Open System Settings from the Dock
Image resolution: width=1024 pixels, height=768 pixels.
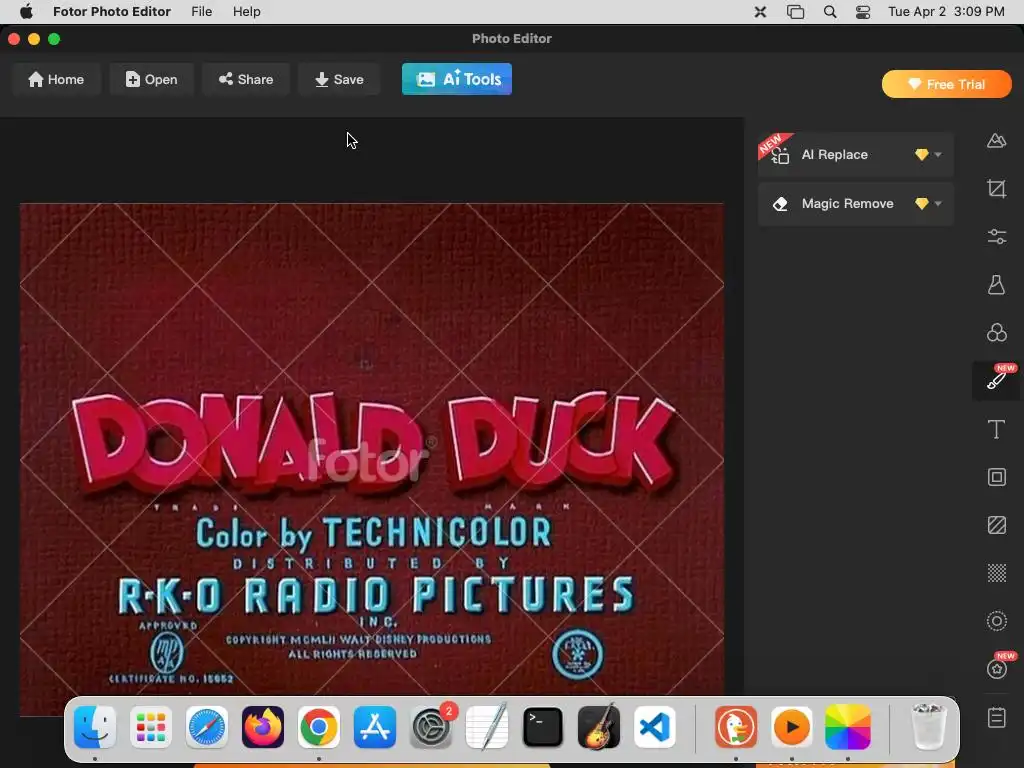point(431,727)
